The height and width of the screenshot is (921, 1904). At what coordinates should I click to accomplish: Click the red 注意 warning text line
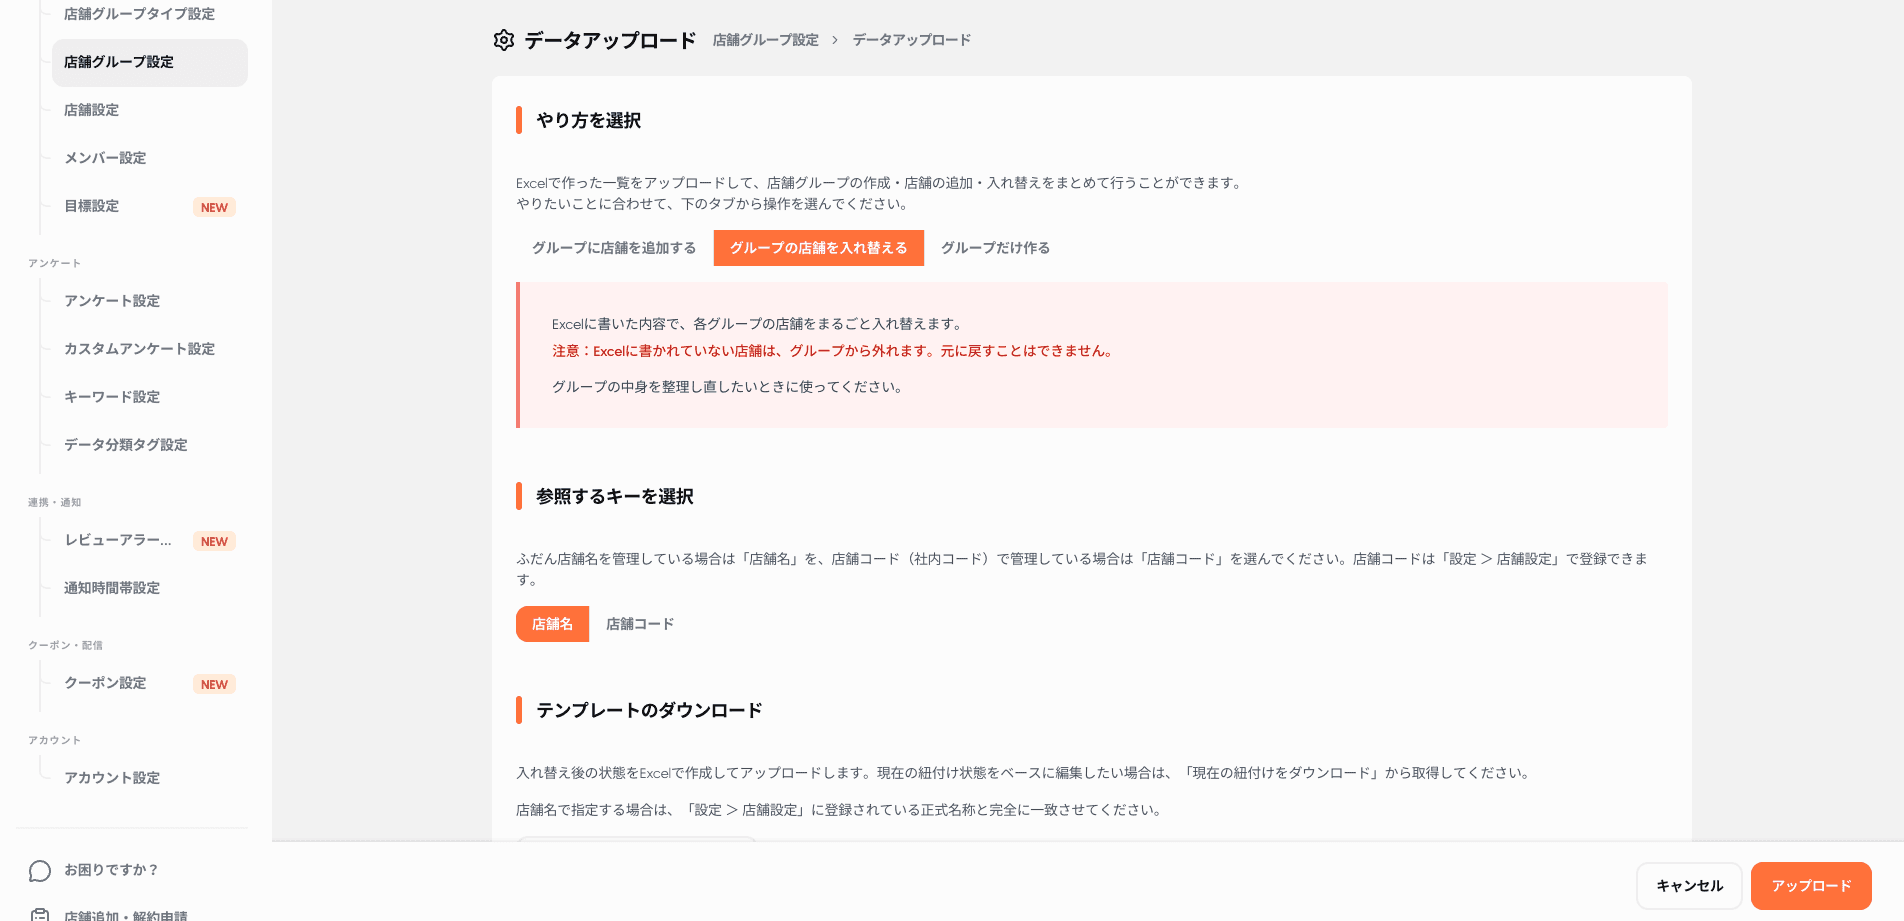point(833,351)
